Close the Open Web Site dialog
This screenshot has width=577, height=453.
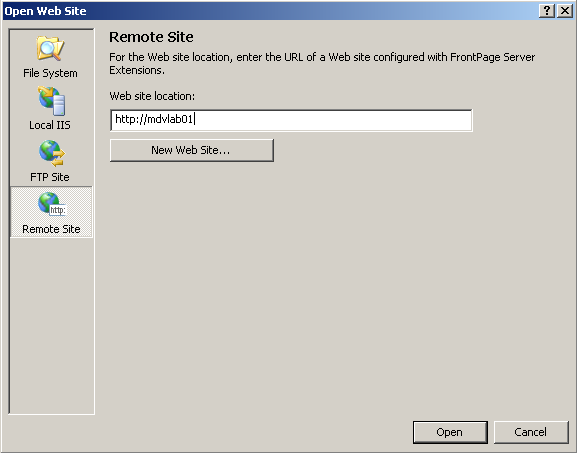565,11
